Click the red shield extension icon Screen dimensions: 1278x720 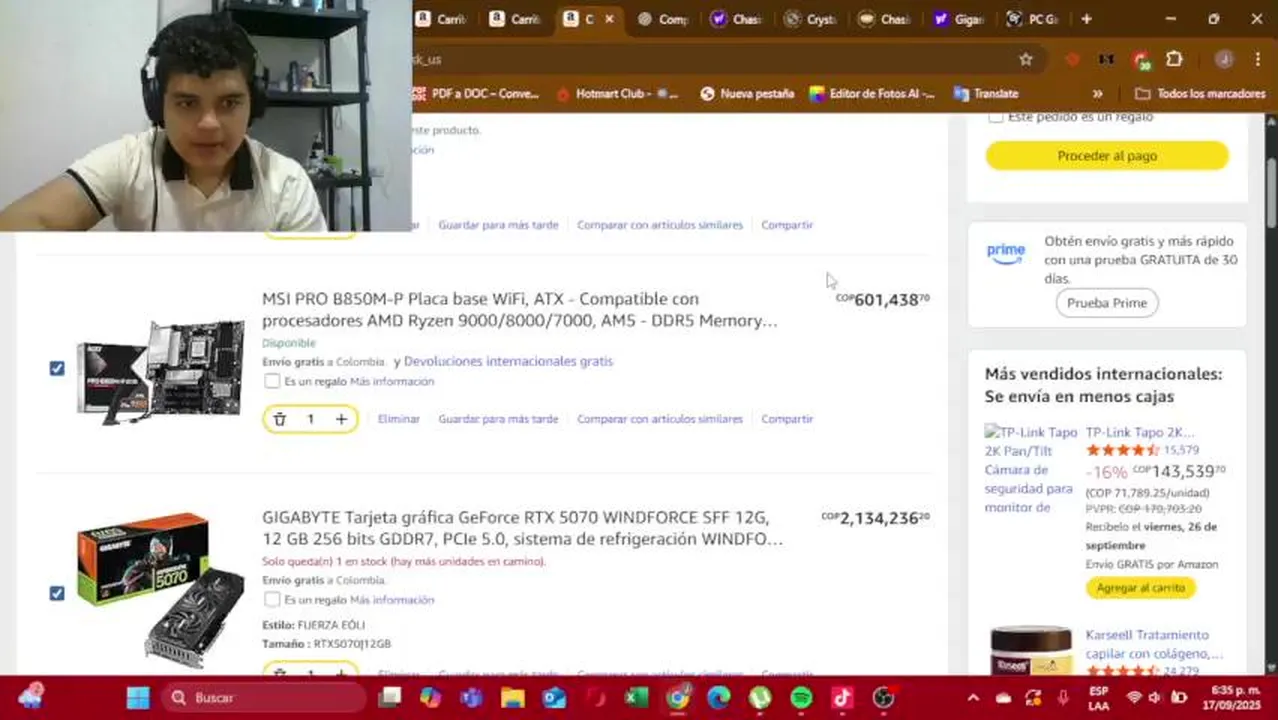(1073, 59)
